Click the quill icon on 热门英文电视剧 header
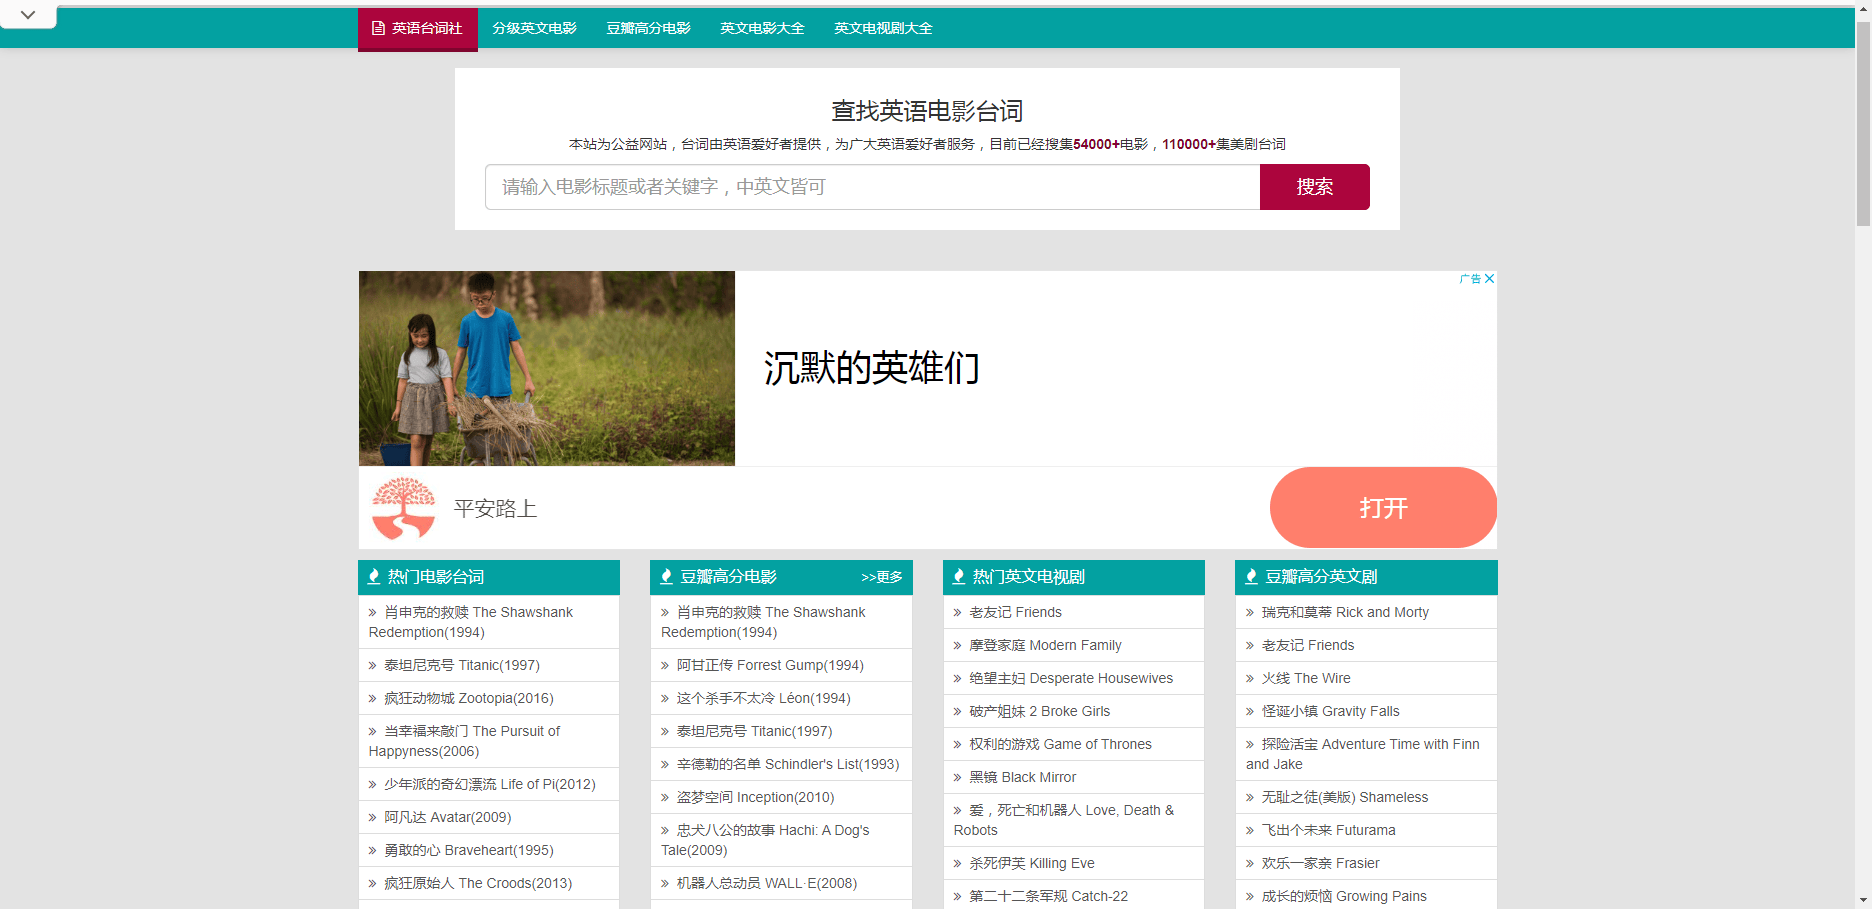1872x909 pixels. pos(958,576)
